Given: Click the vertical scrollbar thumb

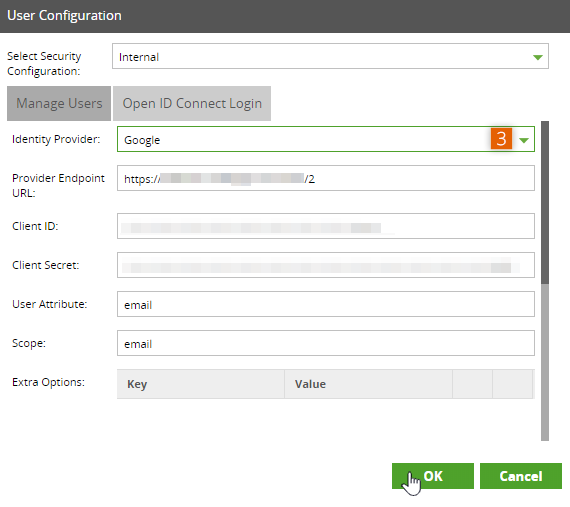Looking at the screenshot, I should click(x=545, y=202).
